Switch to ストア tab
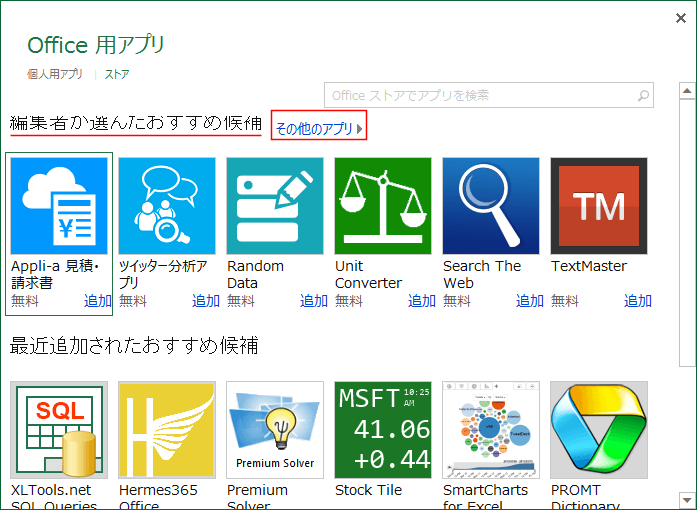The height and width of the screenshot is (510, 697). click(x=117, y=74)
